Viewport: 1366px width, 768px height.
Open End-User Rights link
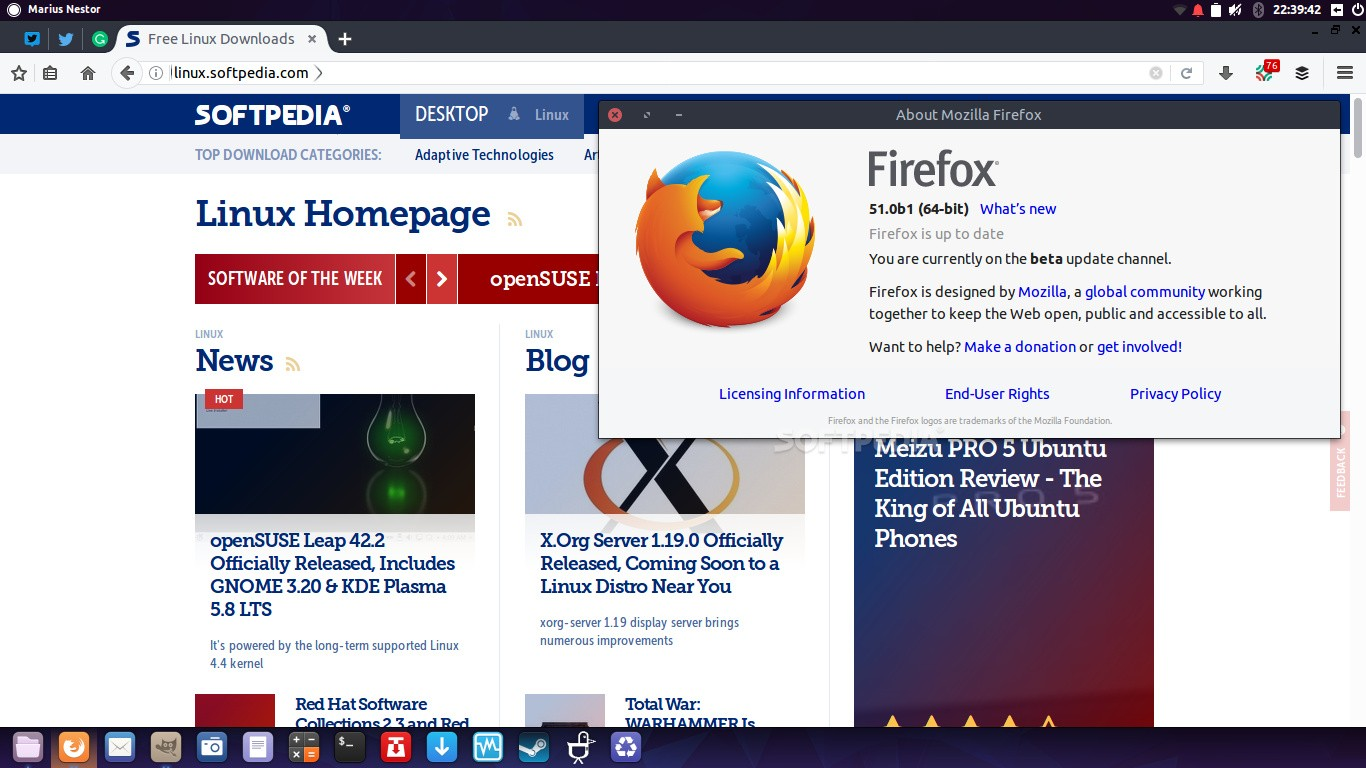point(997,394)
